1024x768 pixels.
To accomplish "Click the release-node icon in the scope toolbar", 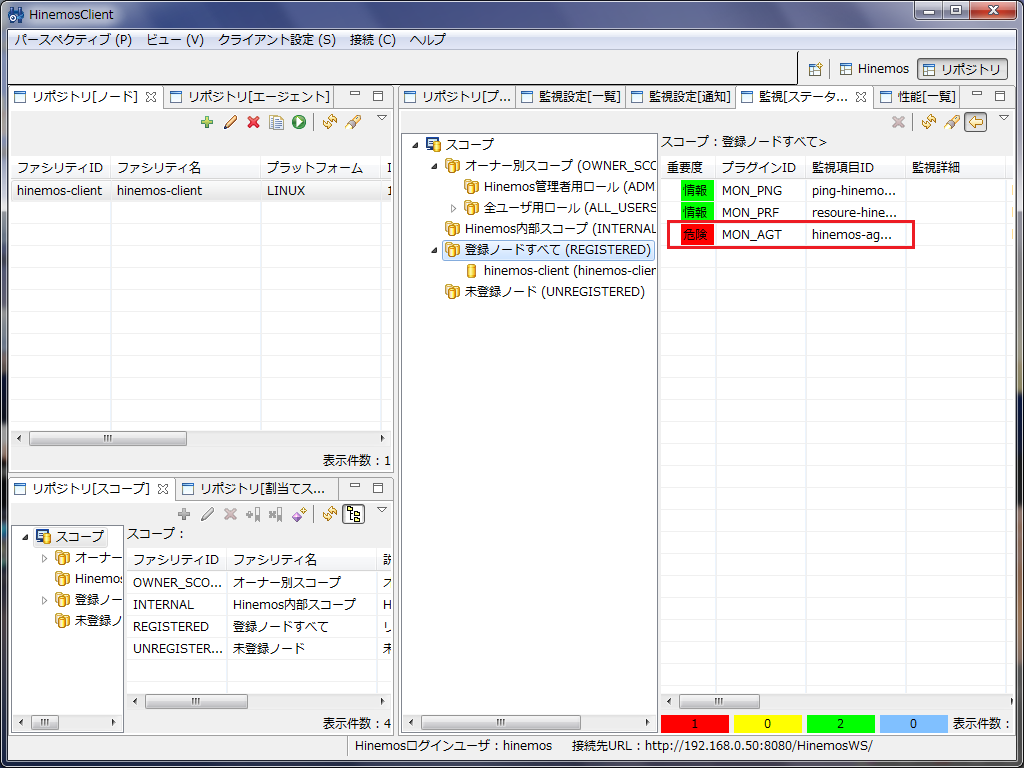I will (x=276, y=515).
